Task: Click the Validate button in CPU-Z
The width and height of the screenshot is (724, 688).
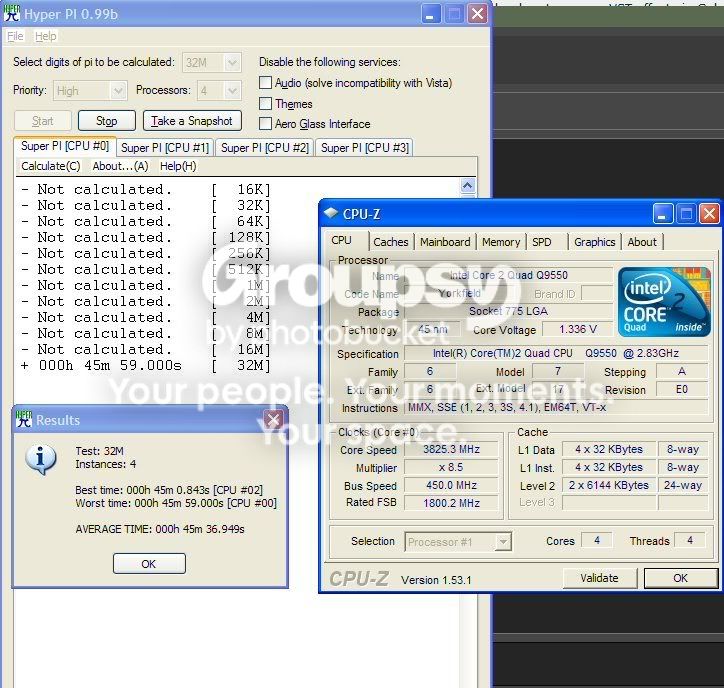Action: click(600, 578)
